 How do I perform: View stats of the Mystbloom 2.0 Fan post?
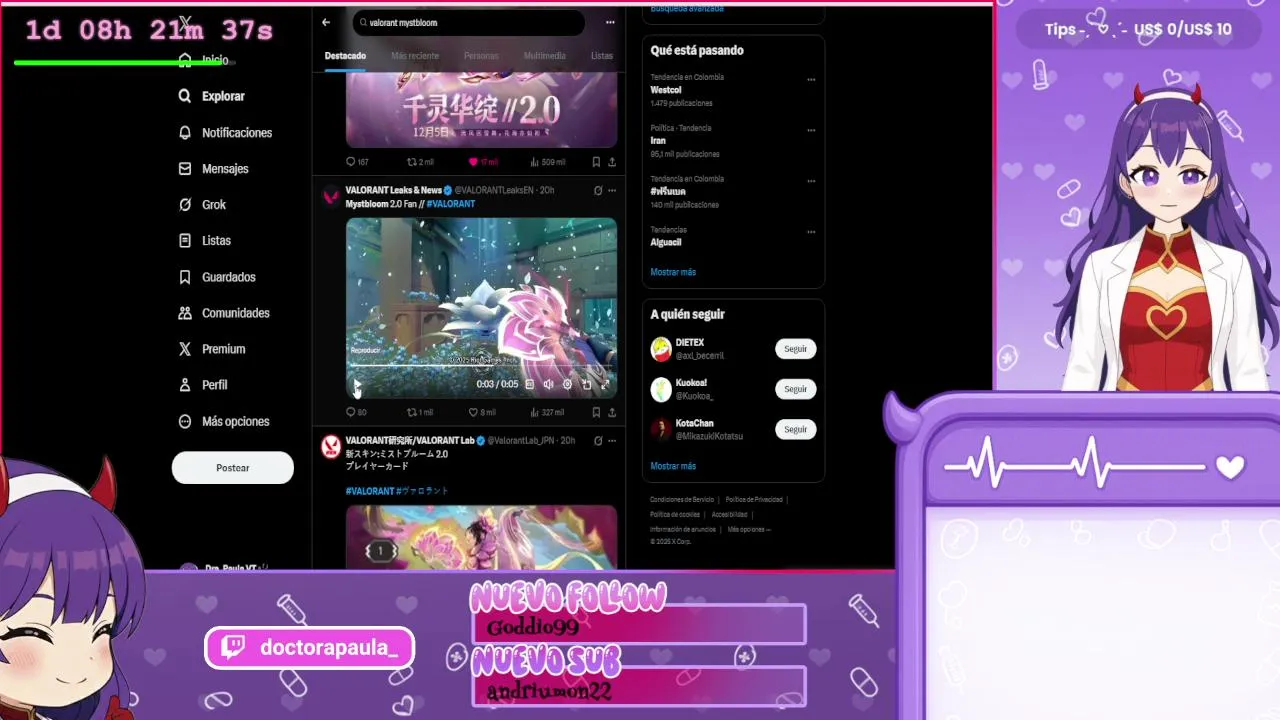point(548,412)
